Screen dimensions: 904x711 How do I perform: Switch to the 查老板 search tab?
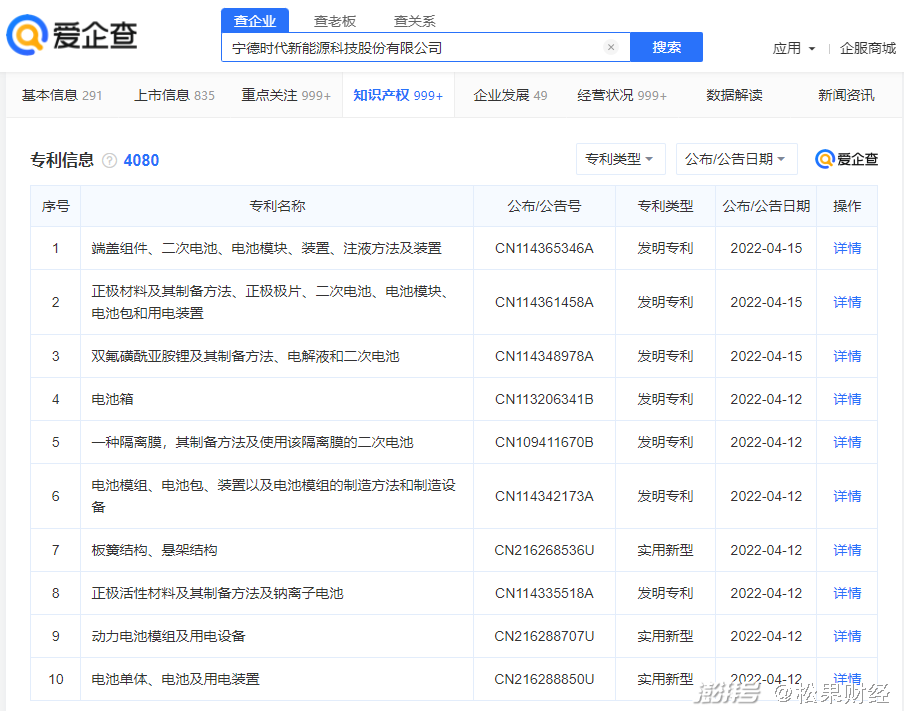pos(334,21)
